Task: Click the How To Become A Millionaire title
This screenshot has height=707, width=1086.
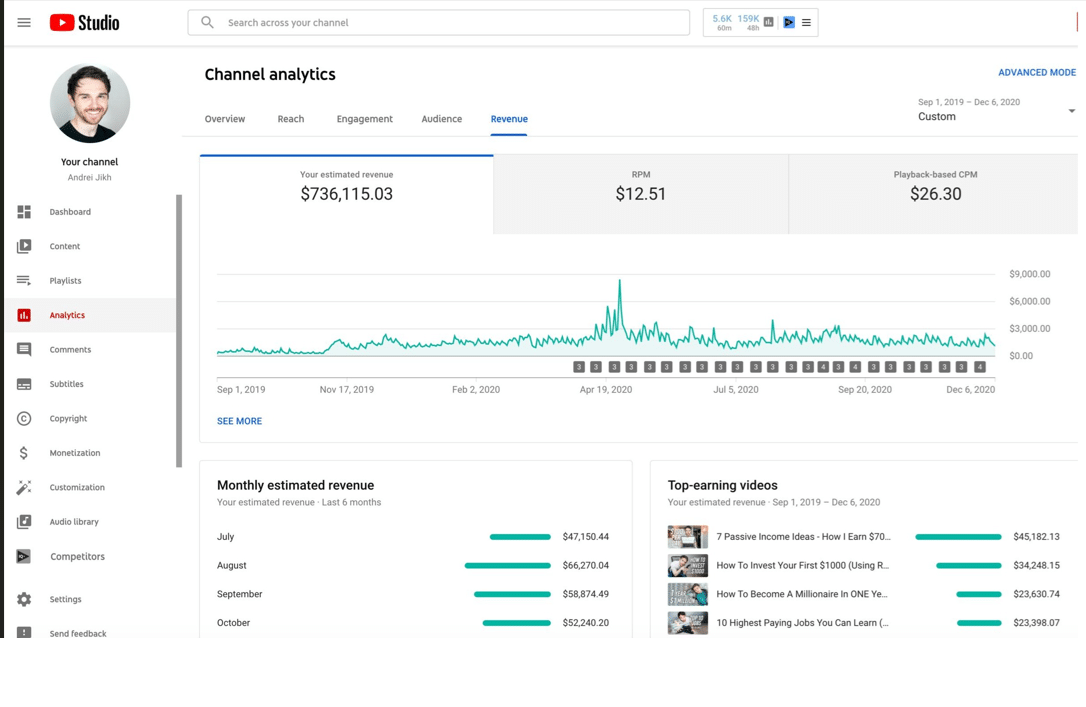Action: coord(802,594)
